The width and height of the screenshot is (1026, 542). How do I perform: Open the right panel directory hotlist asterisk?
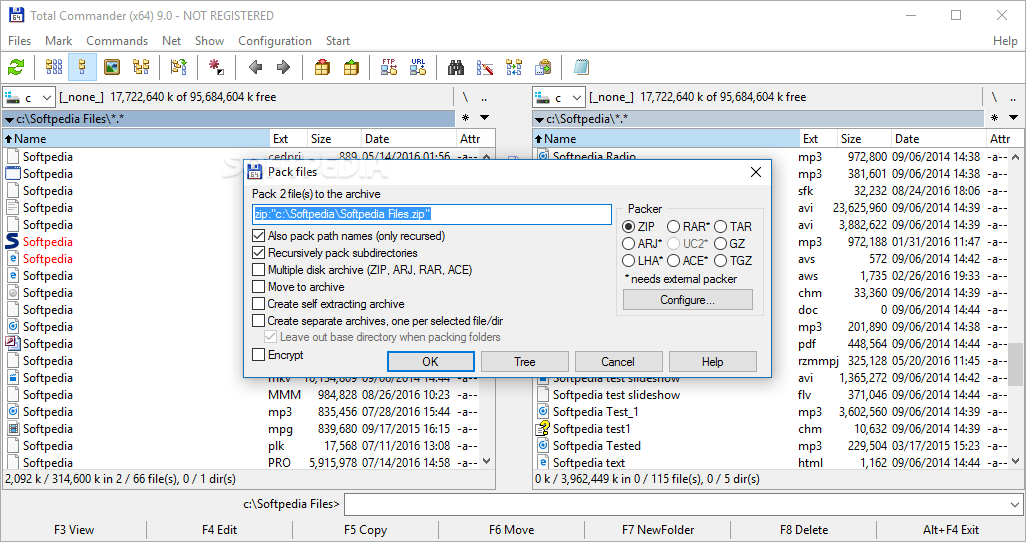(x=995, y=118)
